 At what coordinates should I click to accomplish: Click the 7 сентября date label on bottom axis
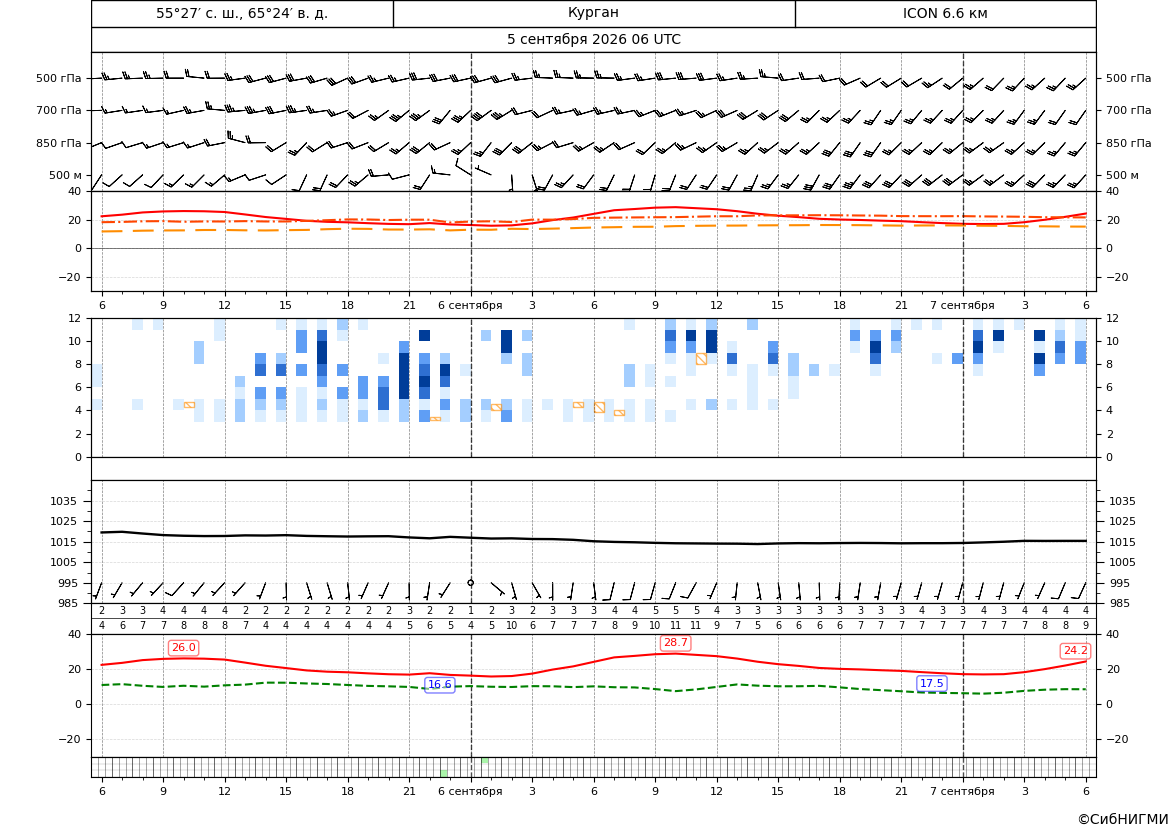coord(962,791)
